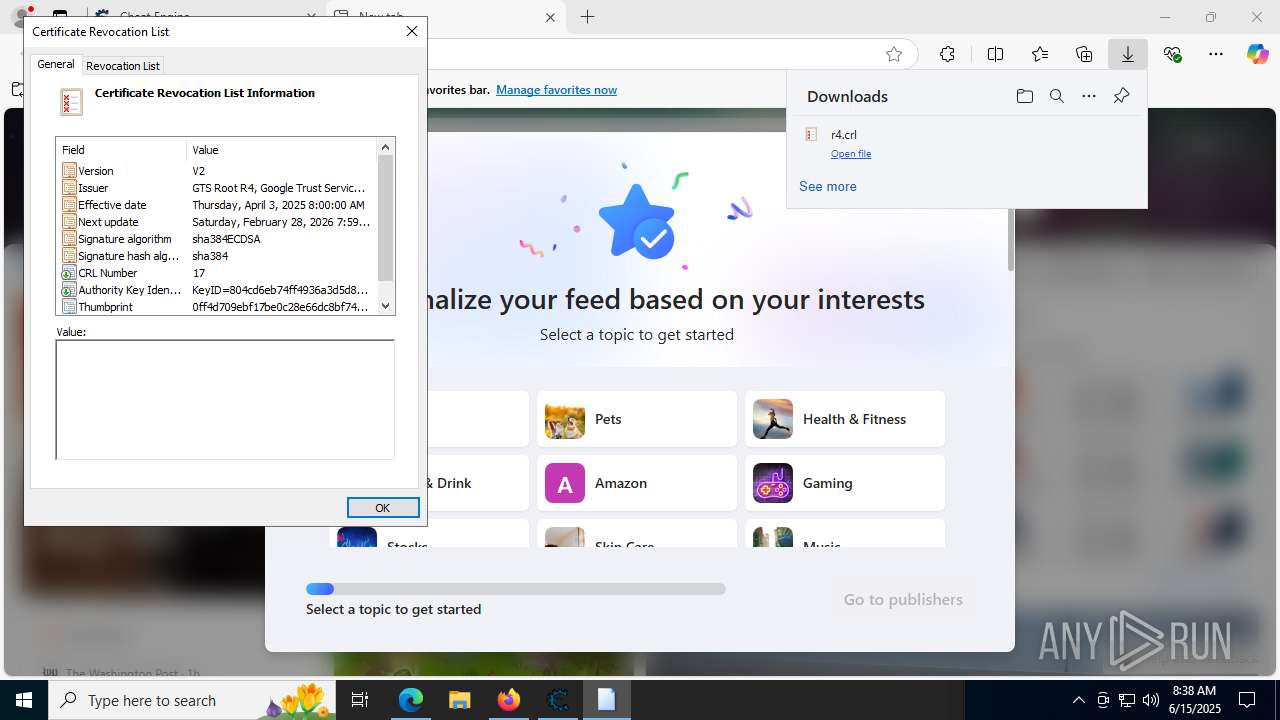Open Microsoft Edge from the taskbar
1280x720 pixels.
411,700
